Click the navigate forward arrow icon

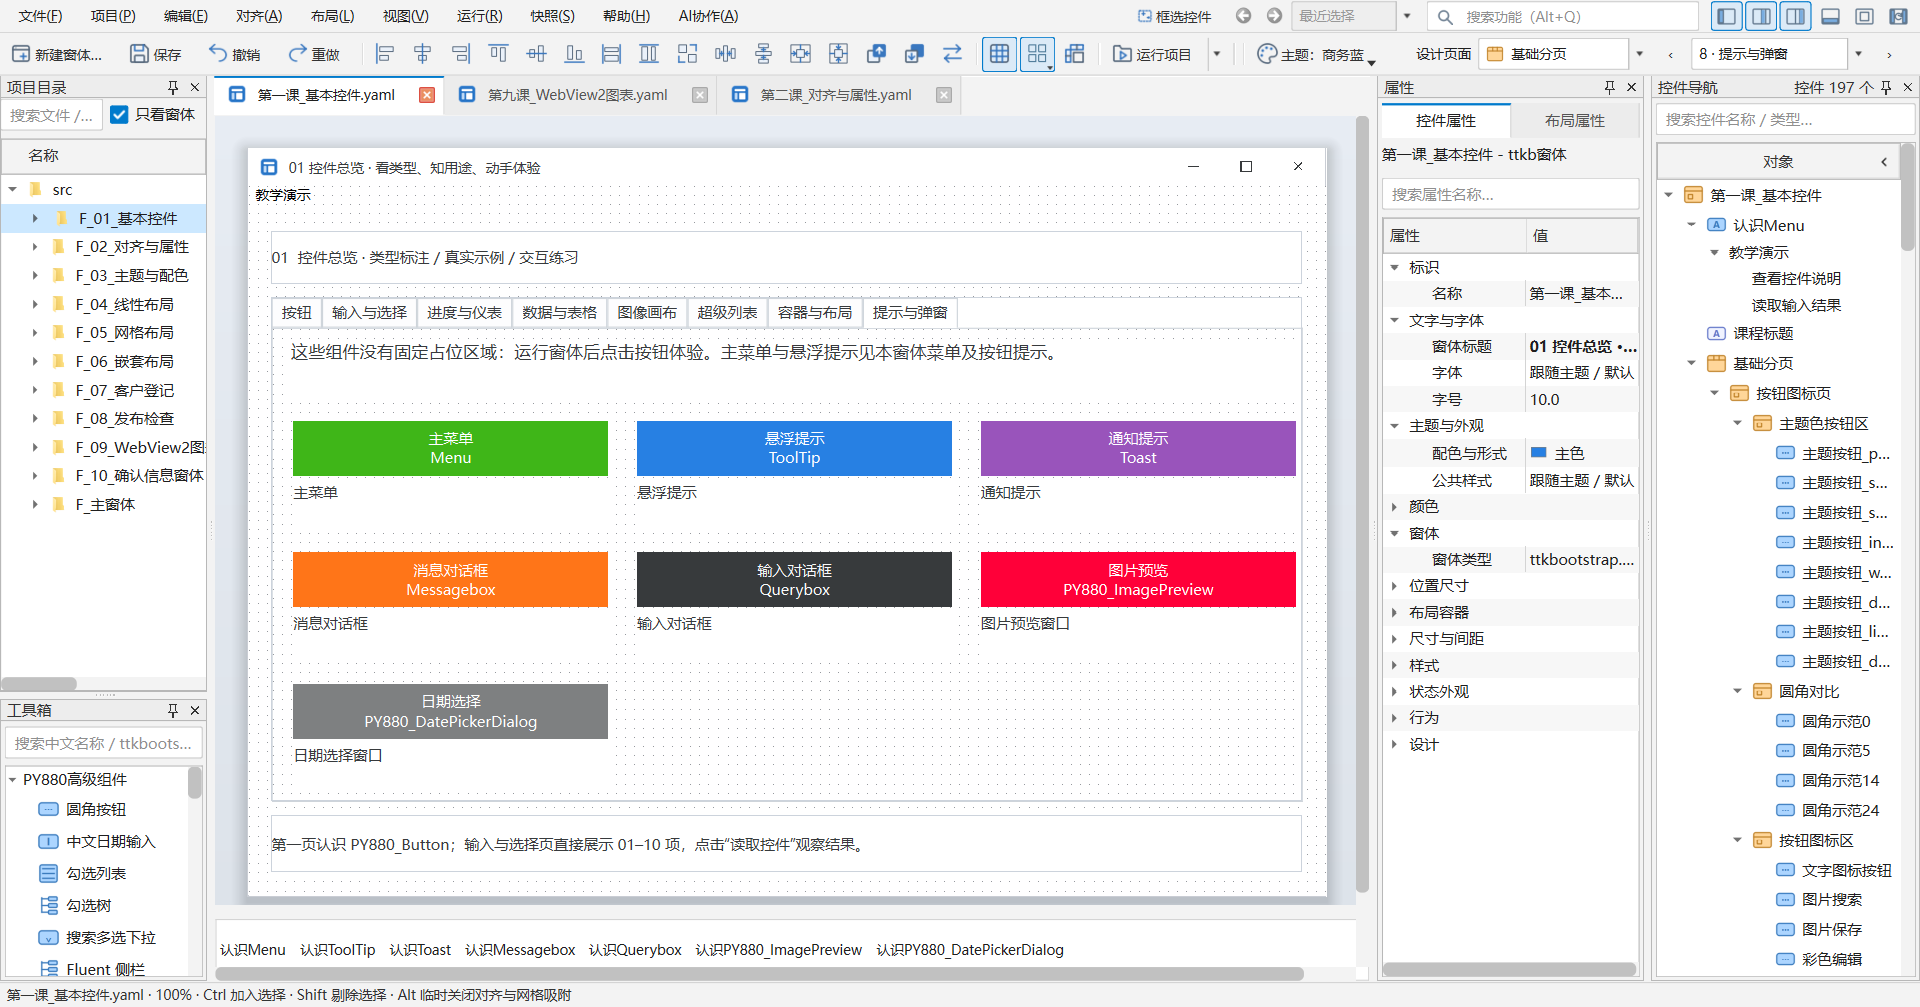[1274, 16]
